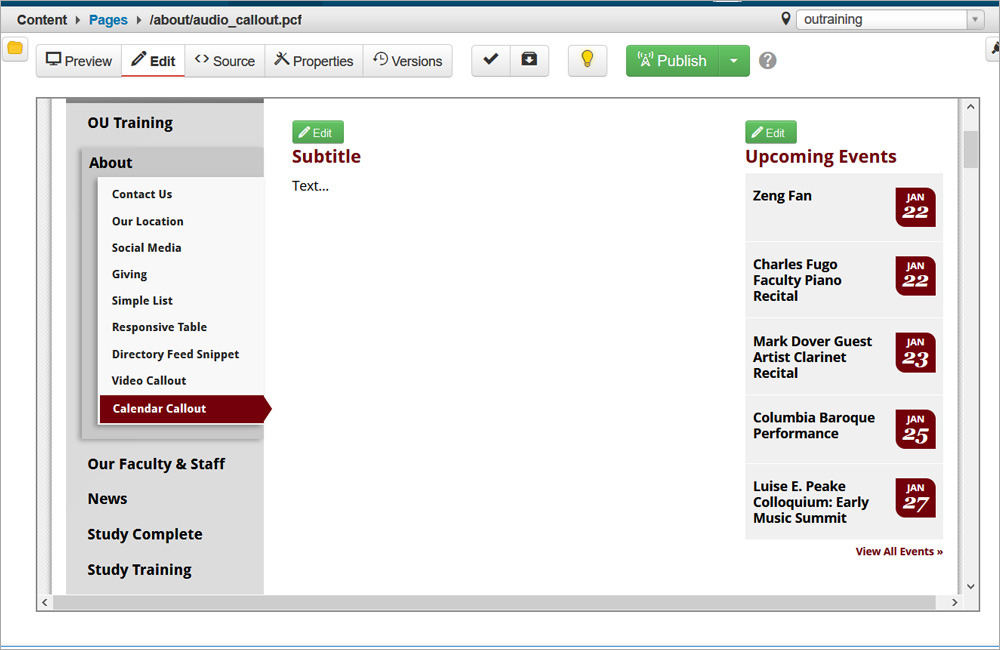Open the Simple List nav link

coord(142,300)
